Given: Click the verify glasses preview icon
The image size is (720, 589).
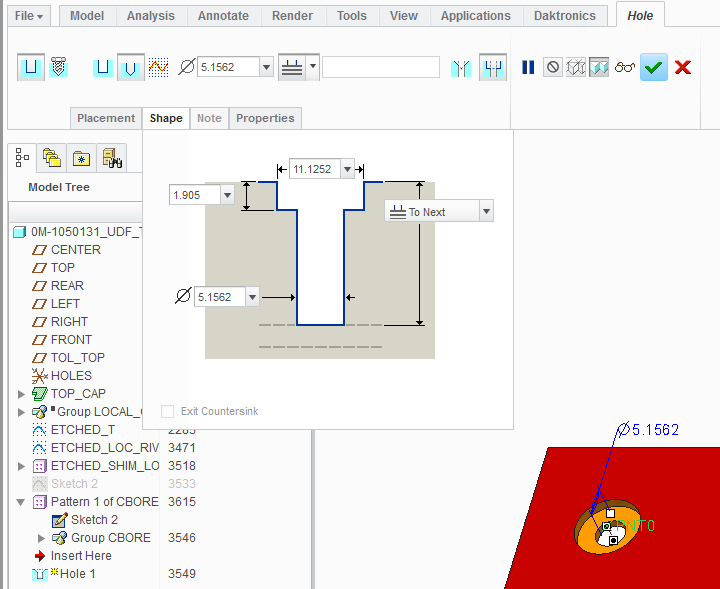Looking at the screenshot, I should 624,67.
